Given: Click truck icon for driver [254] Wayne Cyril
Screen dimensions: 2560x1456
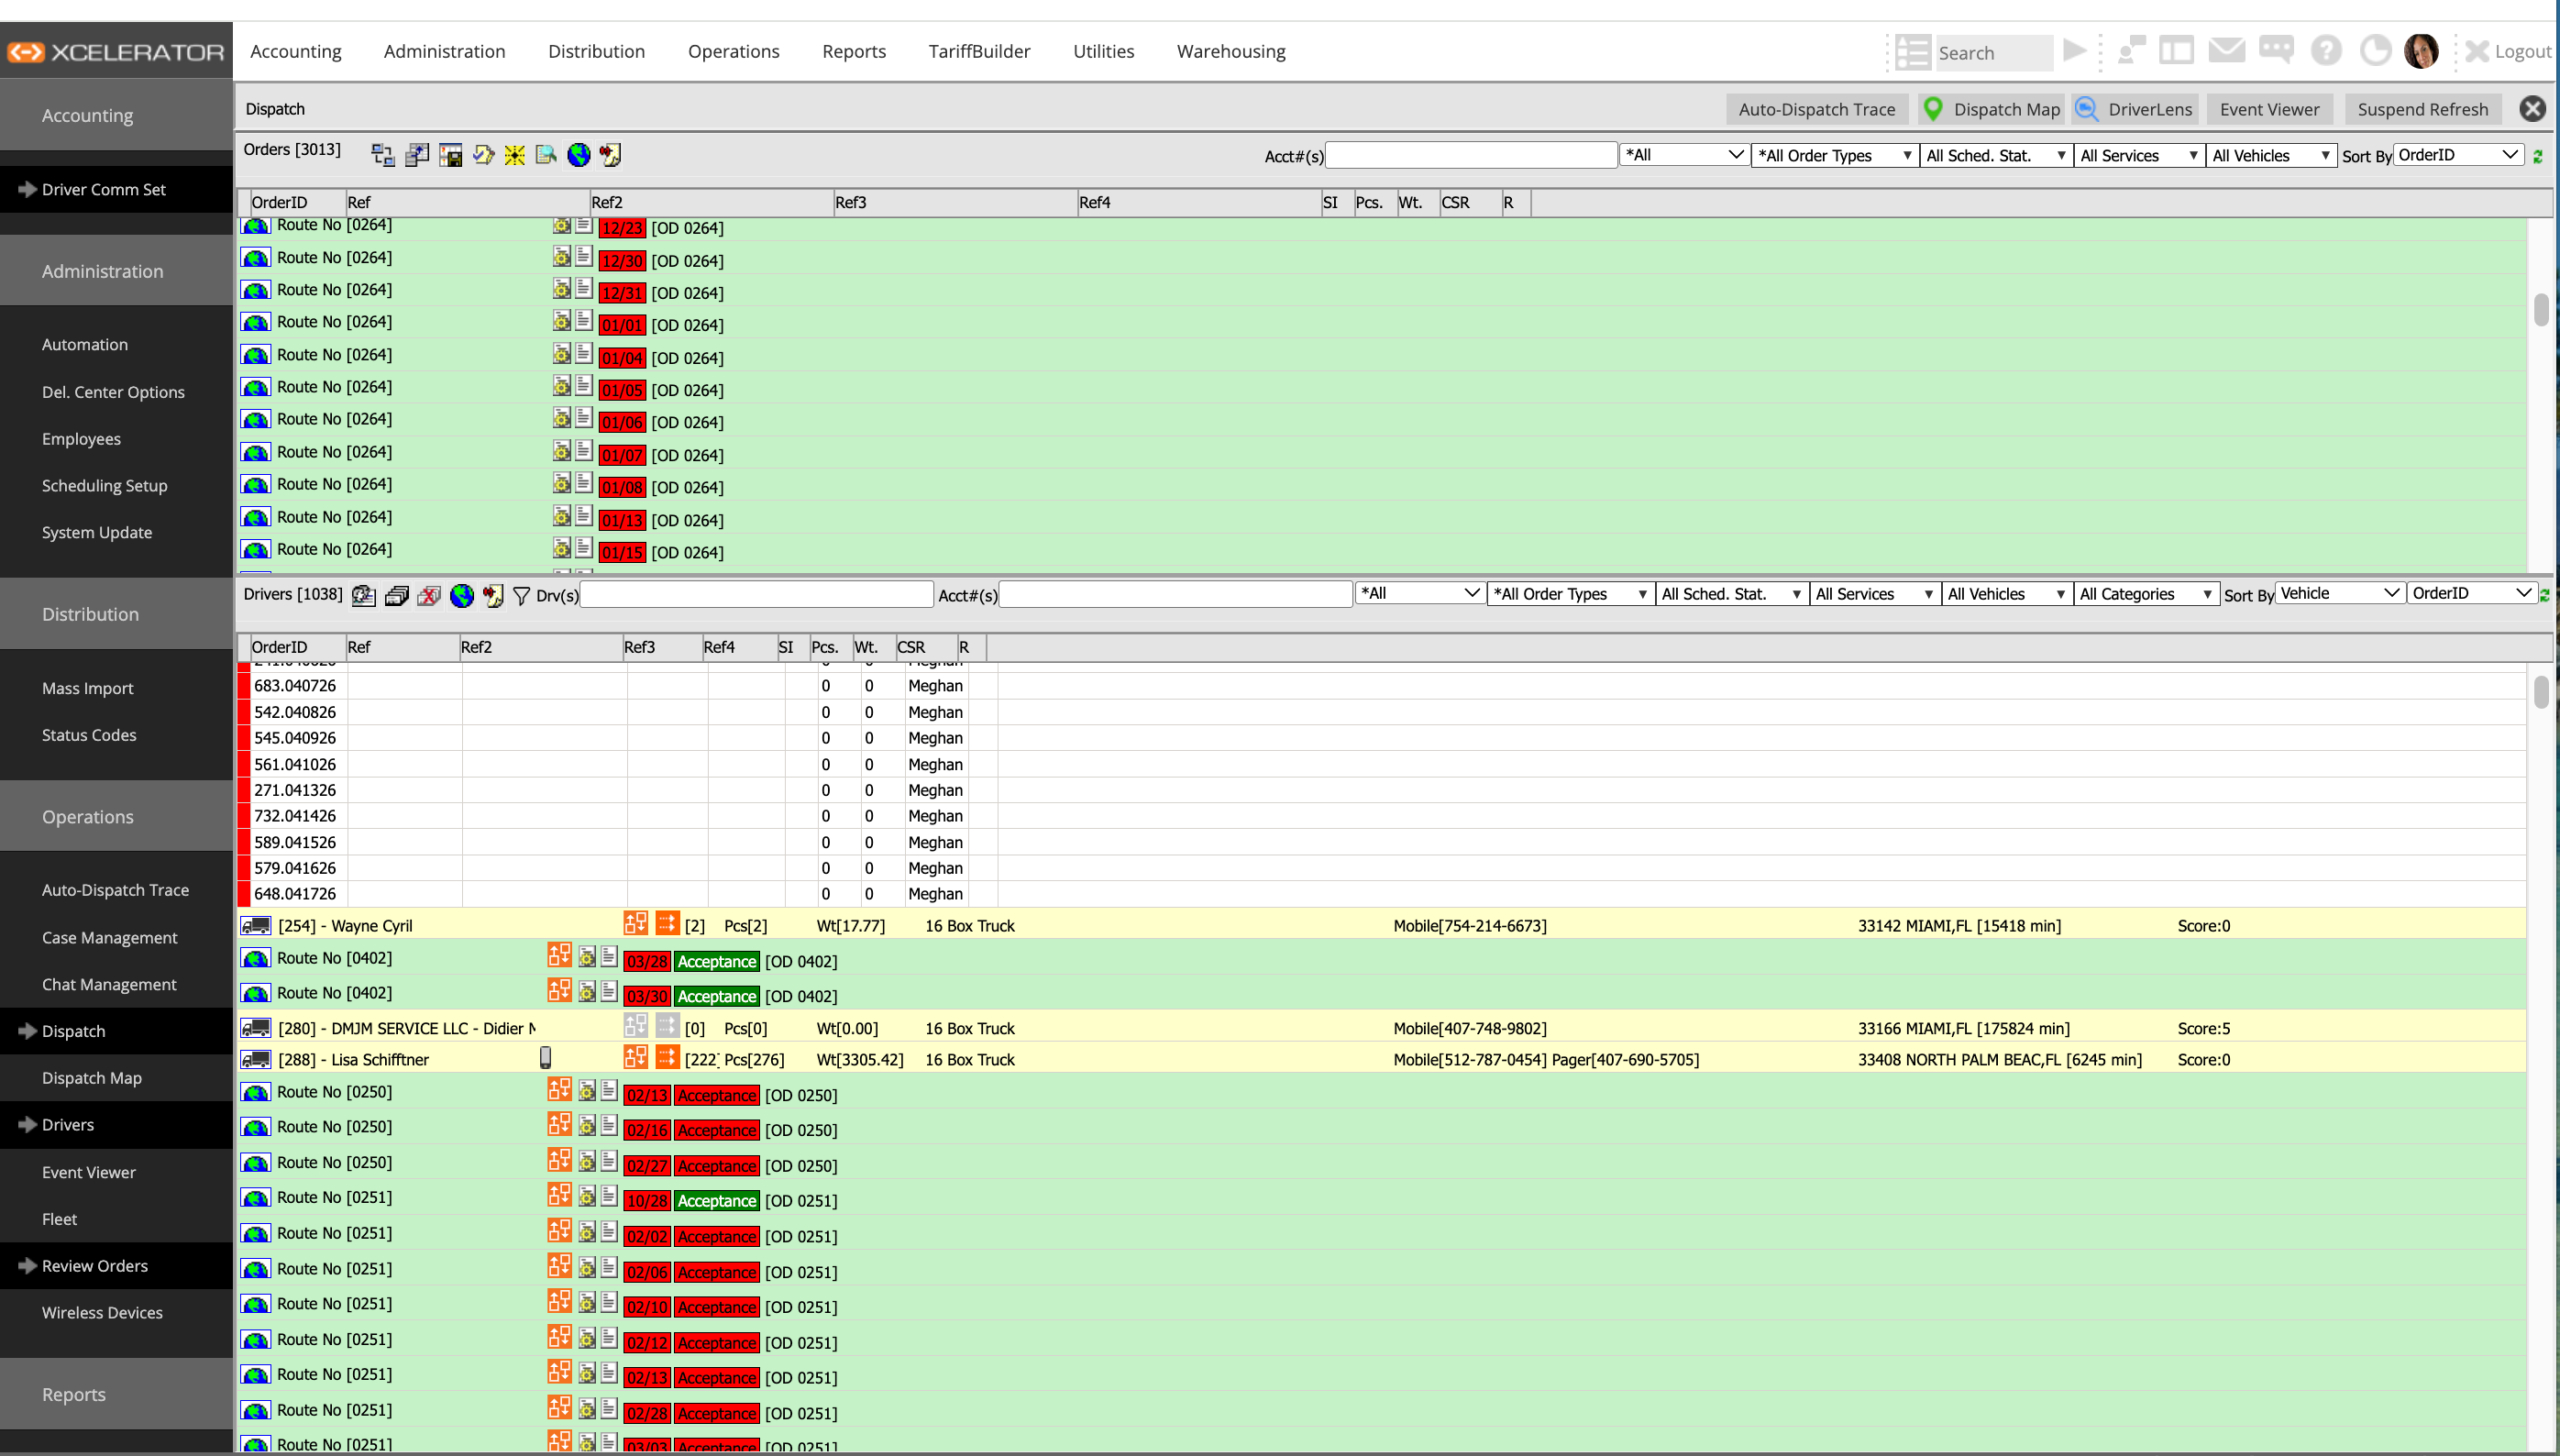Looking at the screenshot, I should [x=255, y=926].
